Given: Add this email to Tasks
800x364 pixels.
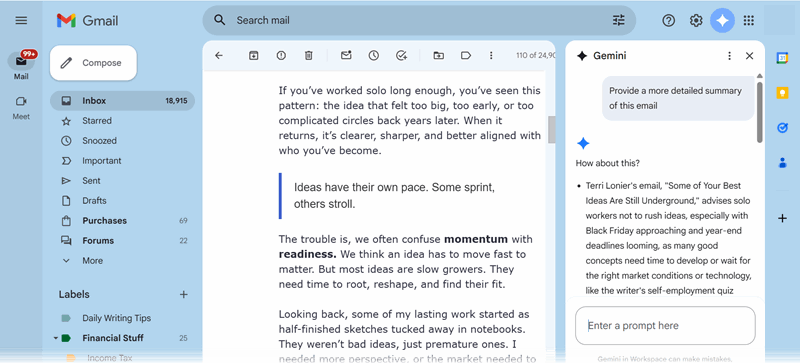Looking at the screenshot, I should coord(402,56).
